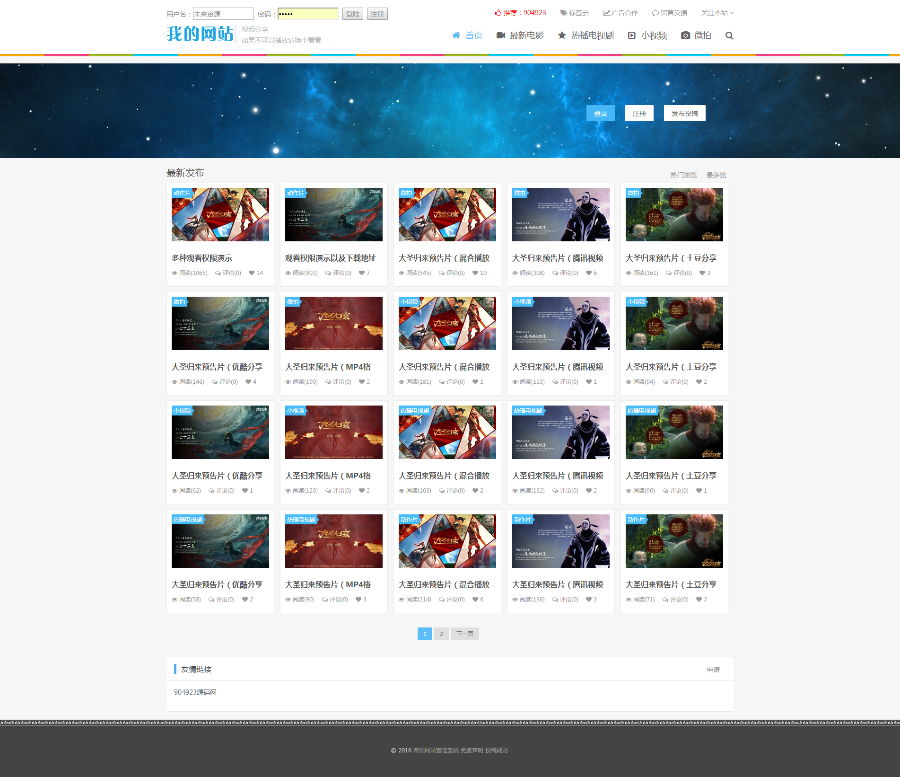Open the 最新电影 navigation item
Viewport: 900px width, 777px height.
tap(526, 36)
